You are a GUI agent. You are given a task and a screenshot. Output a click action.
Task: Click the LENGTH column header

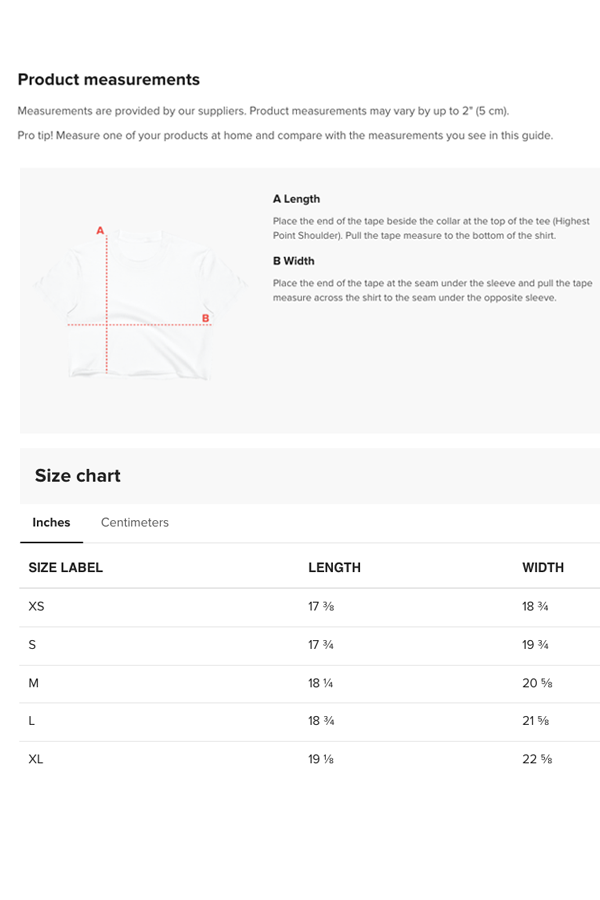pos(334,567)
